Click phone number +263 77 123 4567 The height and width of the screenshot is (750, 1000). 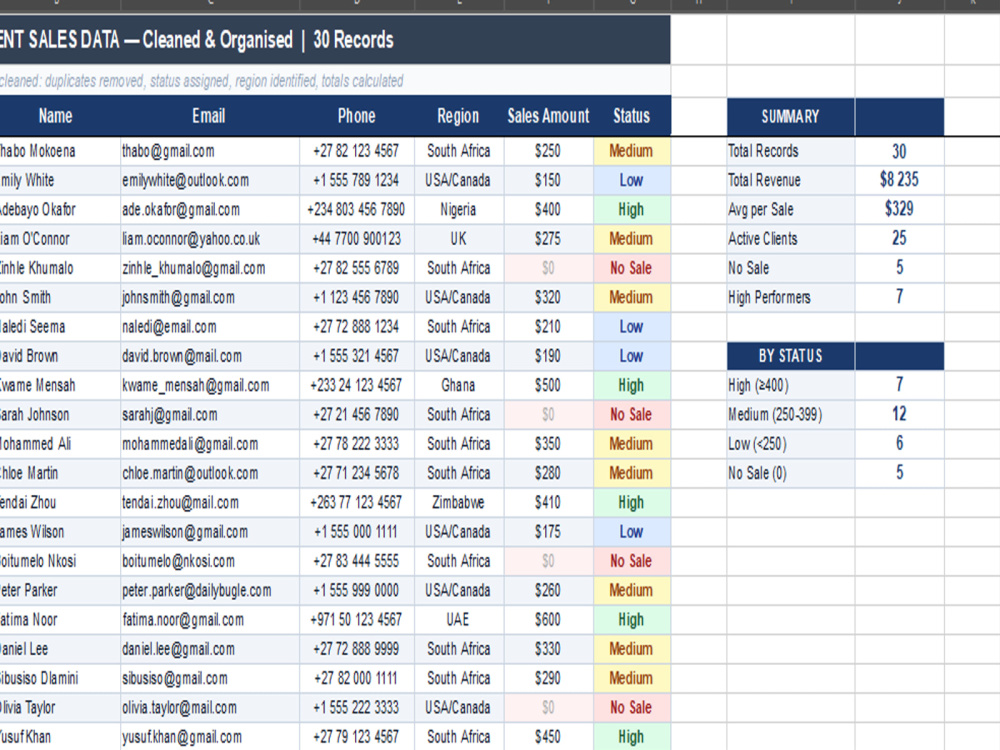pyautogui.click(x=357, y=503)
